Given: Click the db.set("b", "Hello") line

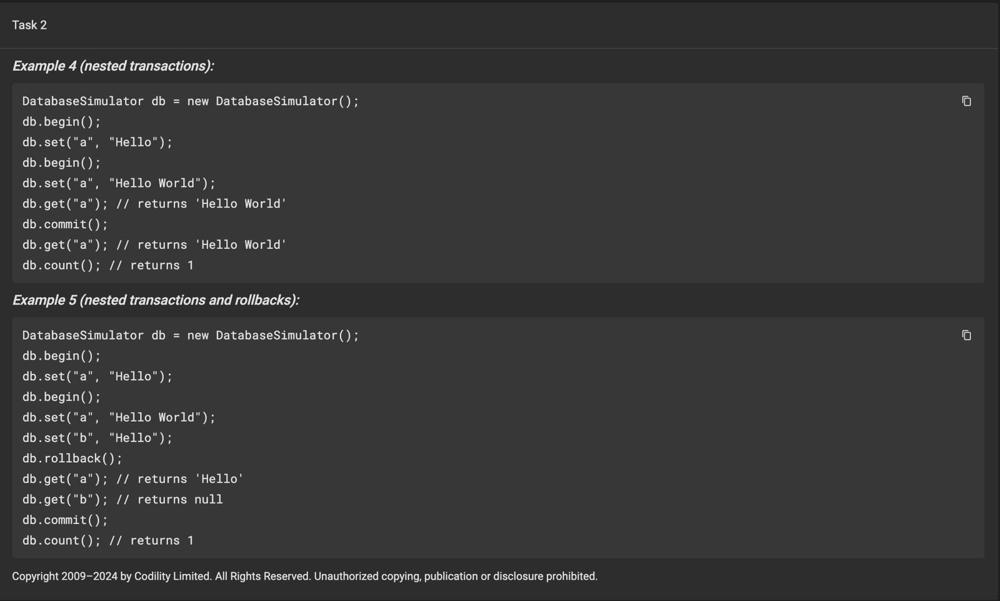Looking at the screenshot, I should point(97,438).
